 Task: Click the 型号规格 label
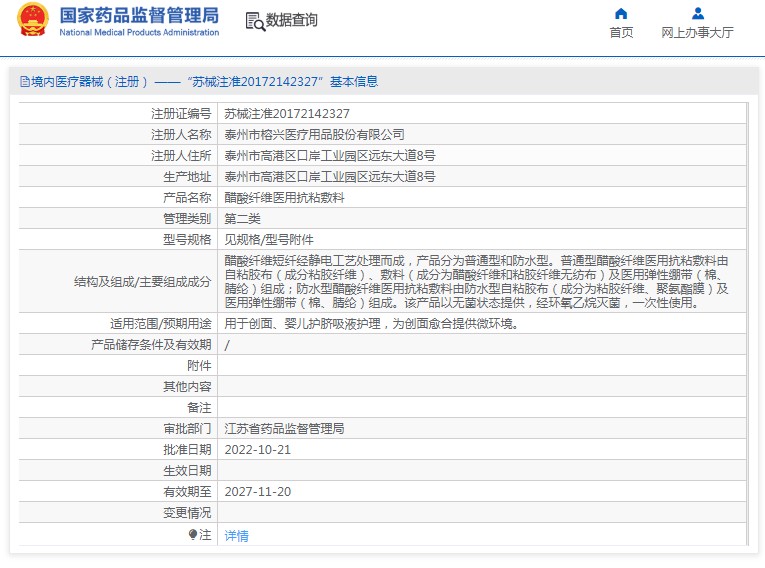(x=187, y=240)
